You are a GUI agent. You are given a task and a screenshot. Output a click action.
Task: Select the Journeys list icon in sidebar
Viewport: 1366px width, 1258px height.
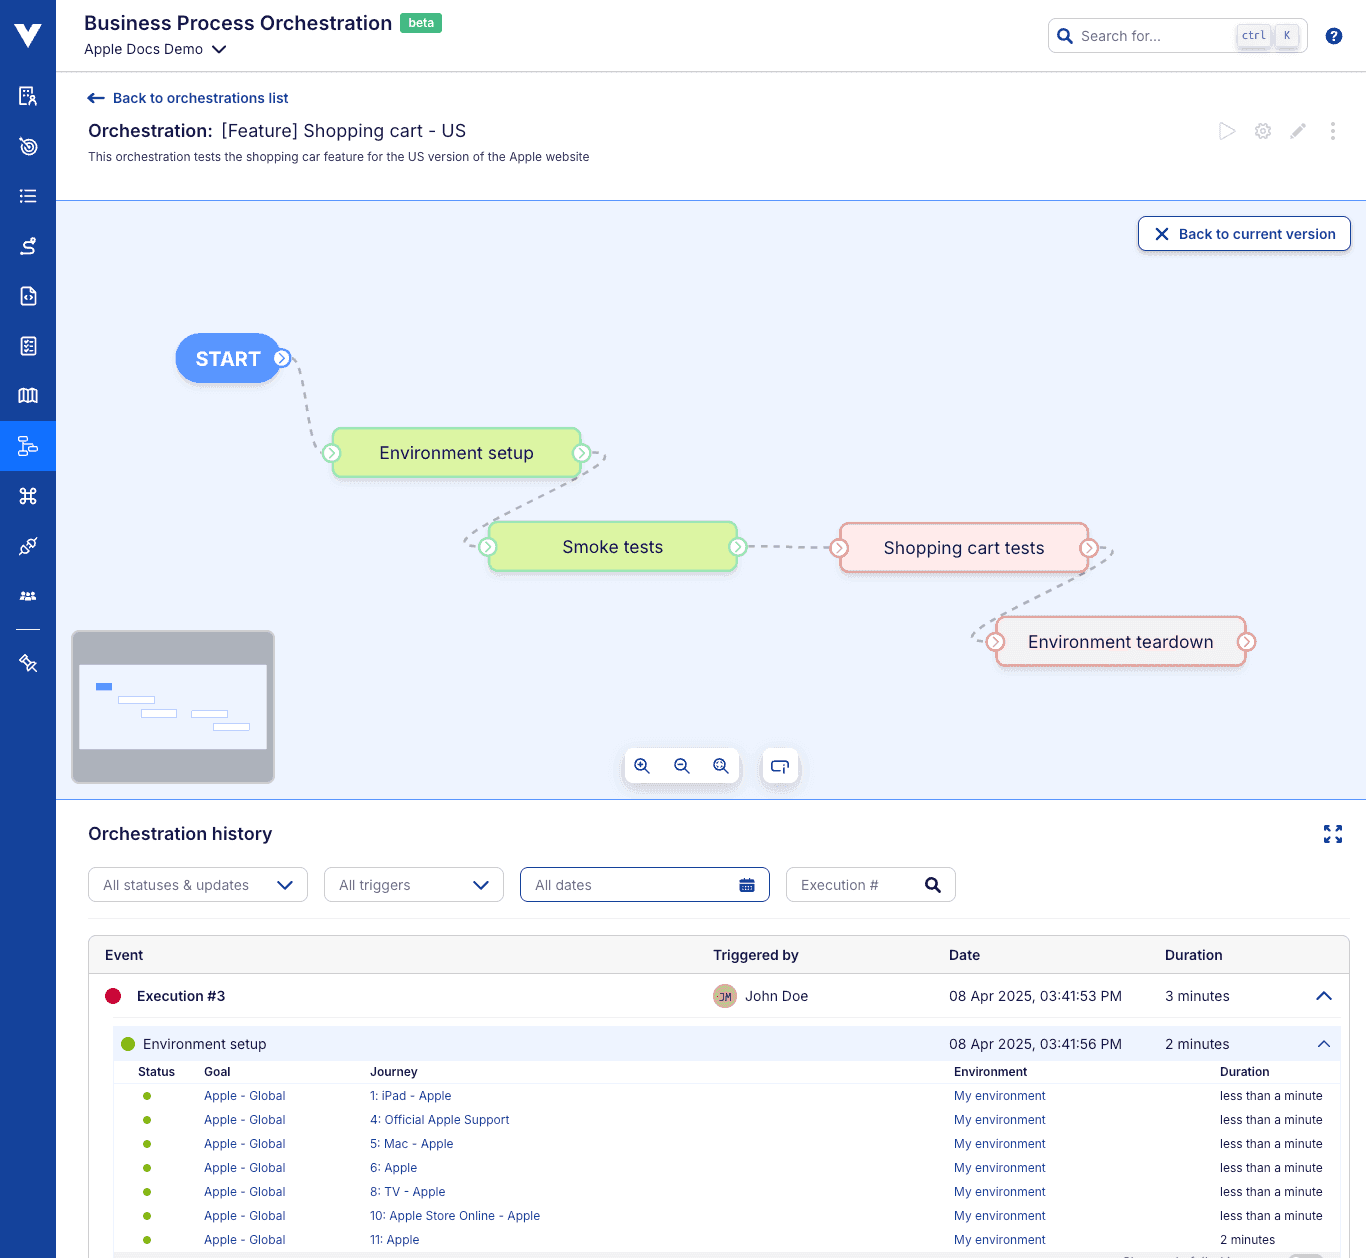[27, 196]
